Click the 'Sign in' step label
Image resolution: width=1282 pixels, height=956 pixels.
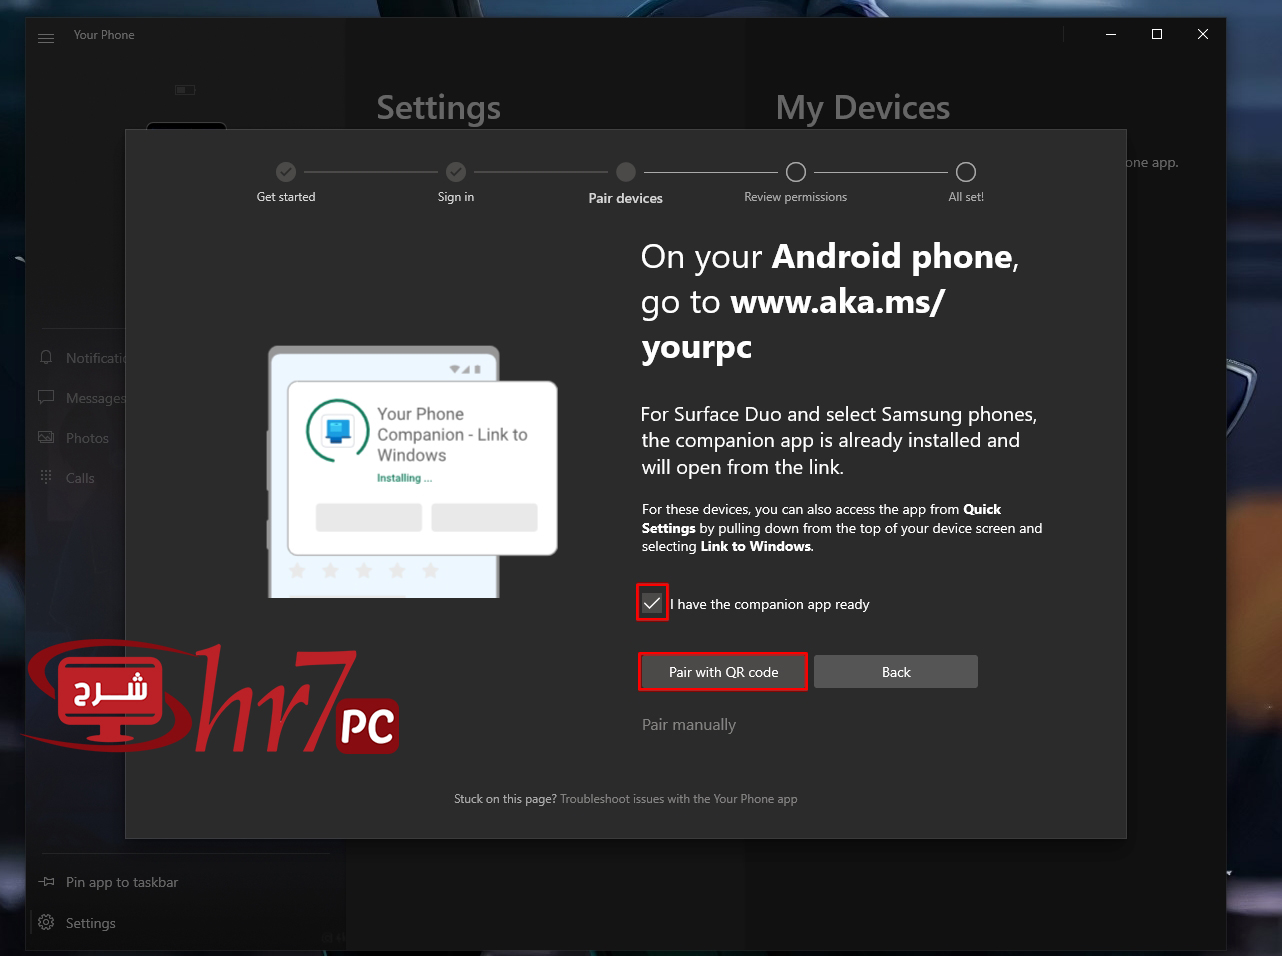[x=456, y=197]
